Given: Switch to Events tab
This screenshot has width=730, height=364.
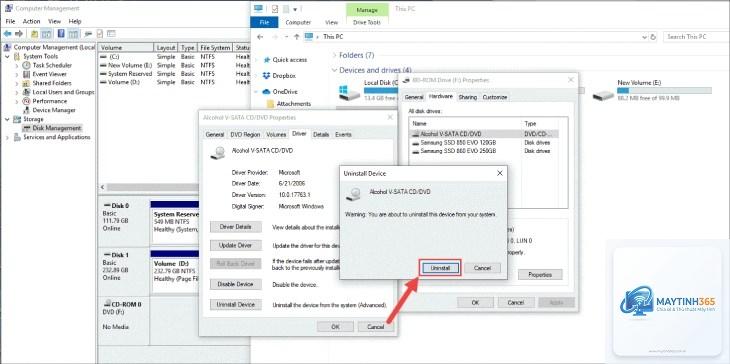Looking at the screenshot, I should click(x=343, y=135).
